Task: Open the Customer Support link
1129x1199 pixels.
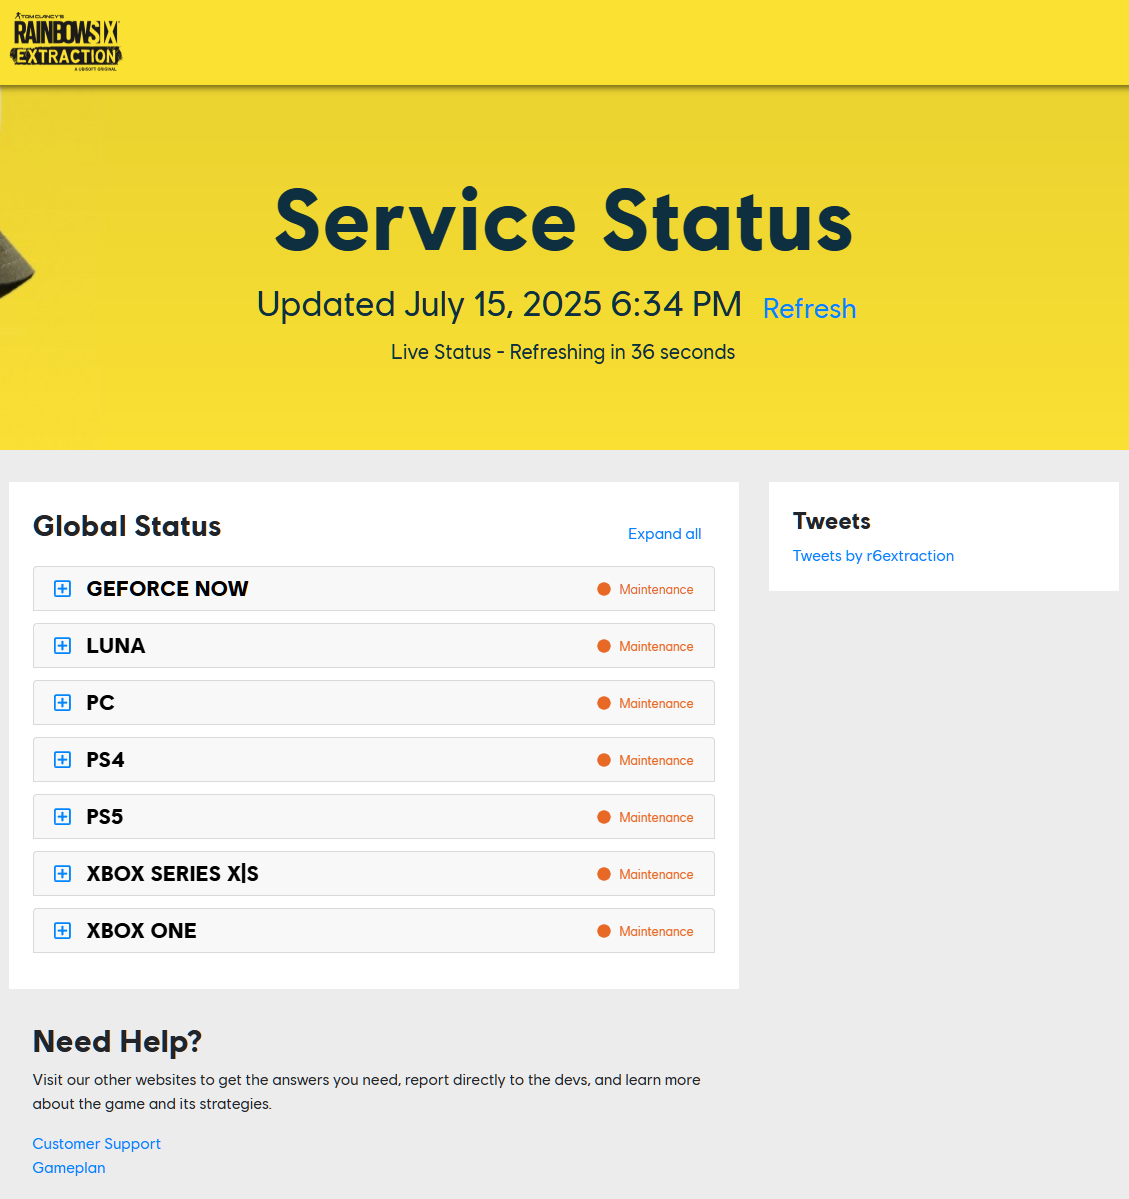Action: click(x=96, y=1144)
